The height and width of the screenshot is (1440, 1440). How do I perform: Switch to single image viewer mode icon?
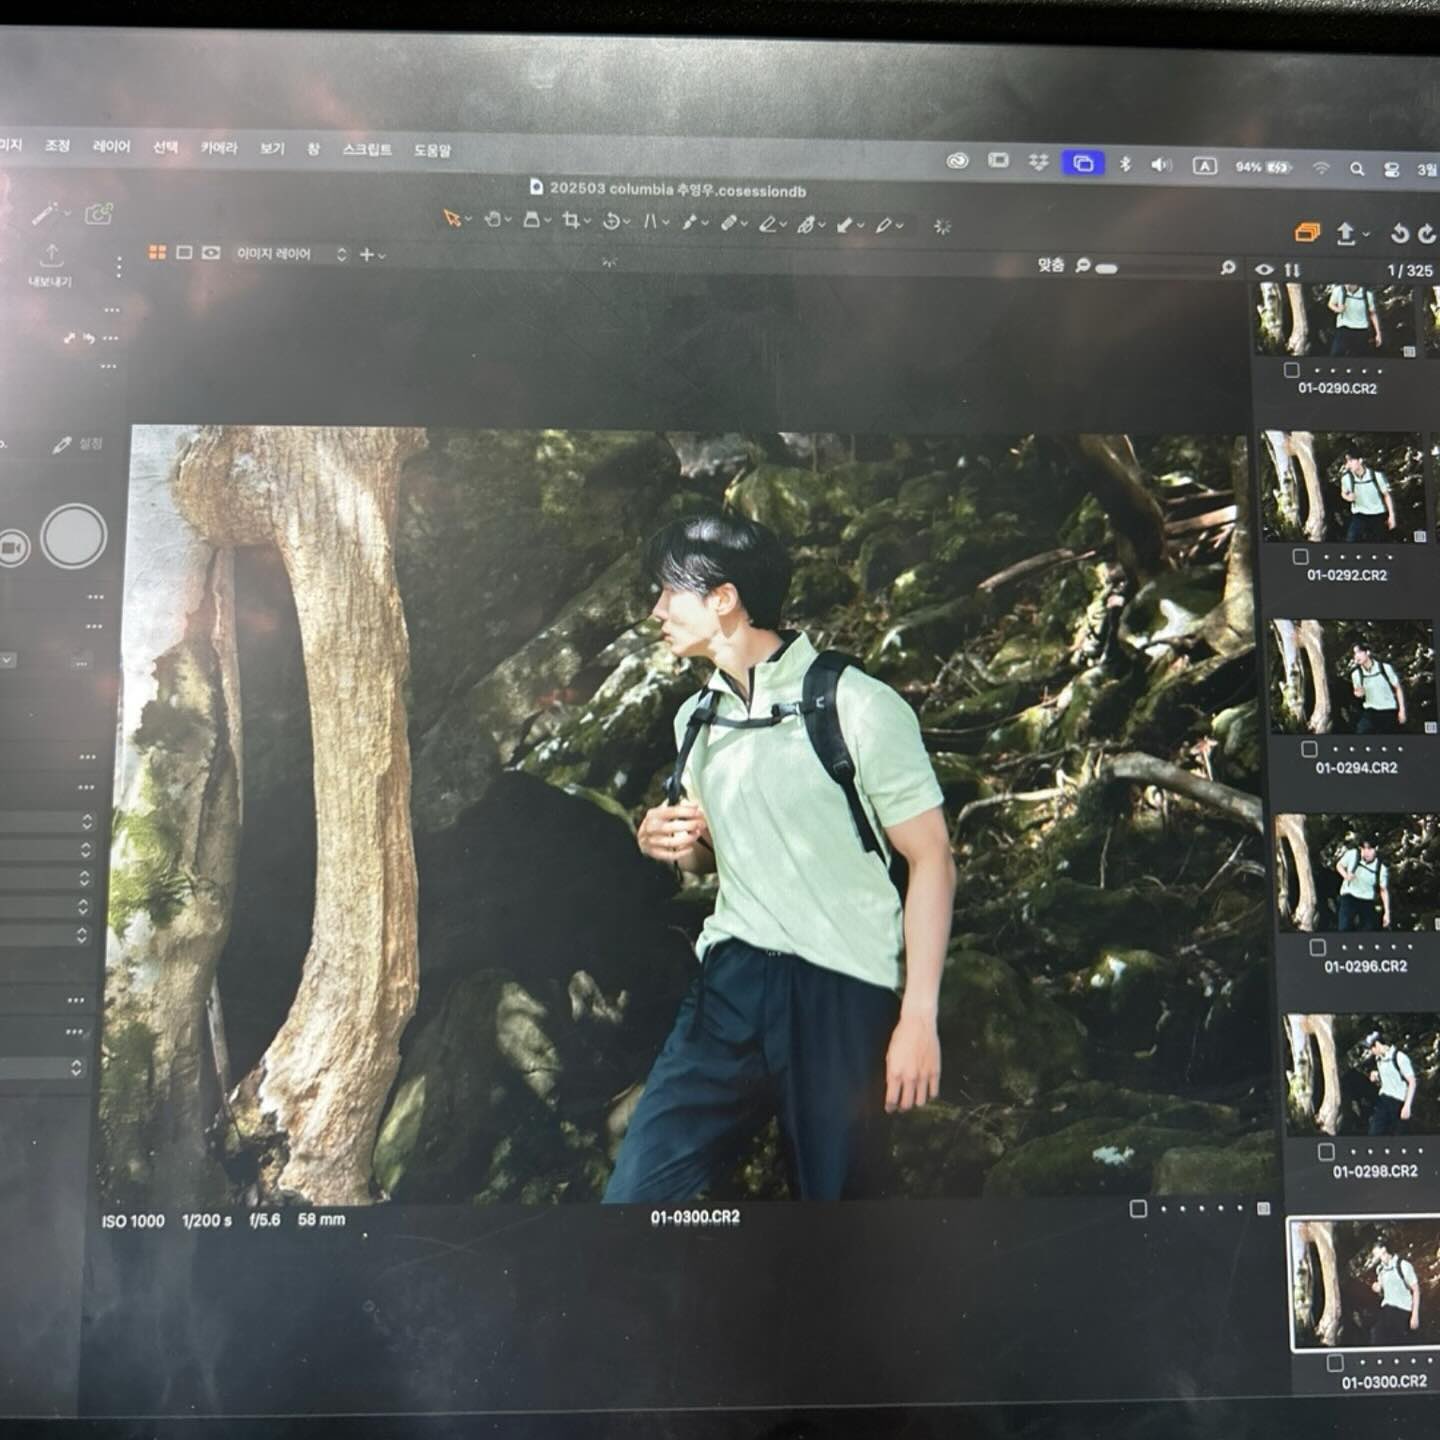click(184, 253)
